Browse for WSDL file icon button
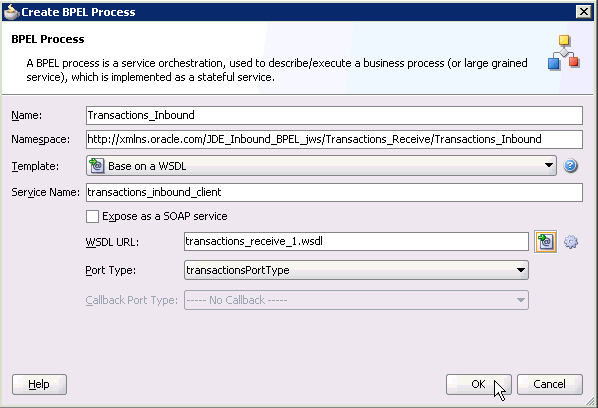 click(545, 241)
